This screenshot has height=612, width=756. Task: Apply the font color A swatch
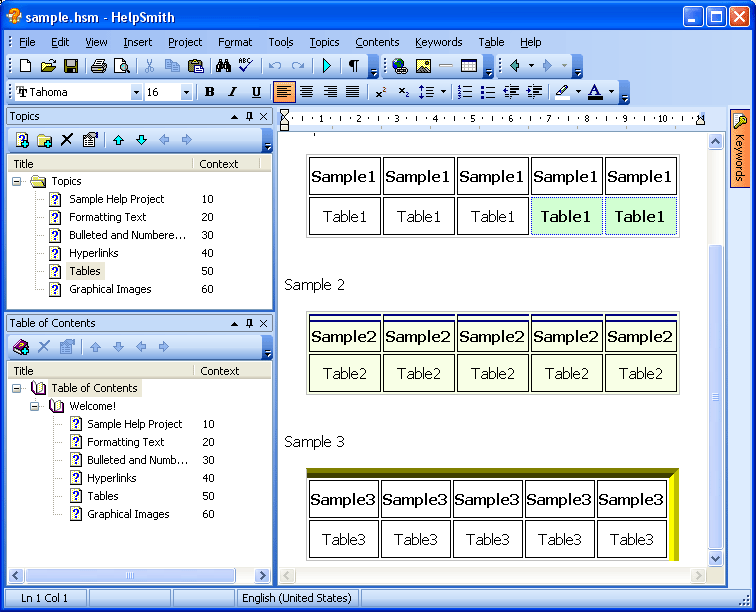[595, 92]
